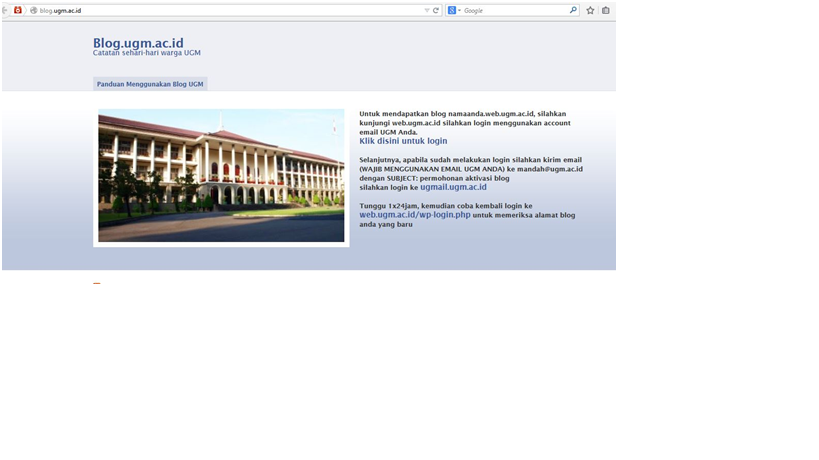Click the reload page icon
The width and height of the screenshot is (819, 460).
pyautogui.click(x=436, y=10)
